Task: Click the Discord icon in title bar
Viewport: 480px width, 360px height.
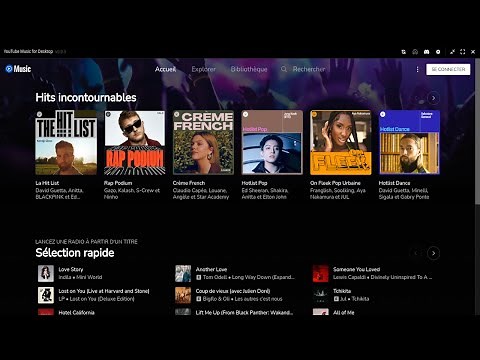Action: click(x=426, y=52)
